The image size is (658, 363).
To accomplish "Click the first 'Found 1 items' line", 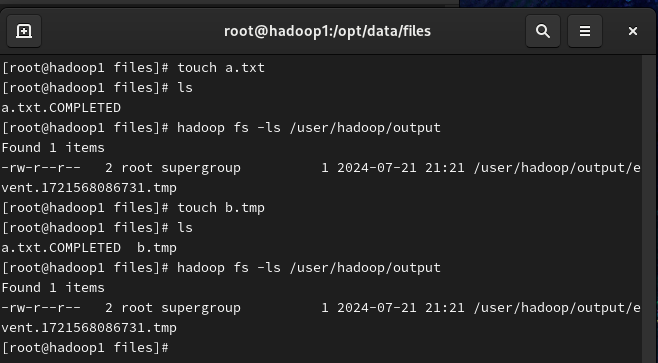I will click(x=53, y=148).
